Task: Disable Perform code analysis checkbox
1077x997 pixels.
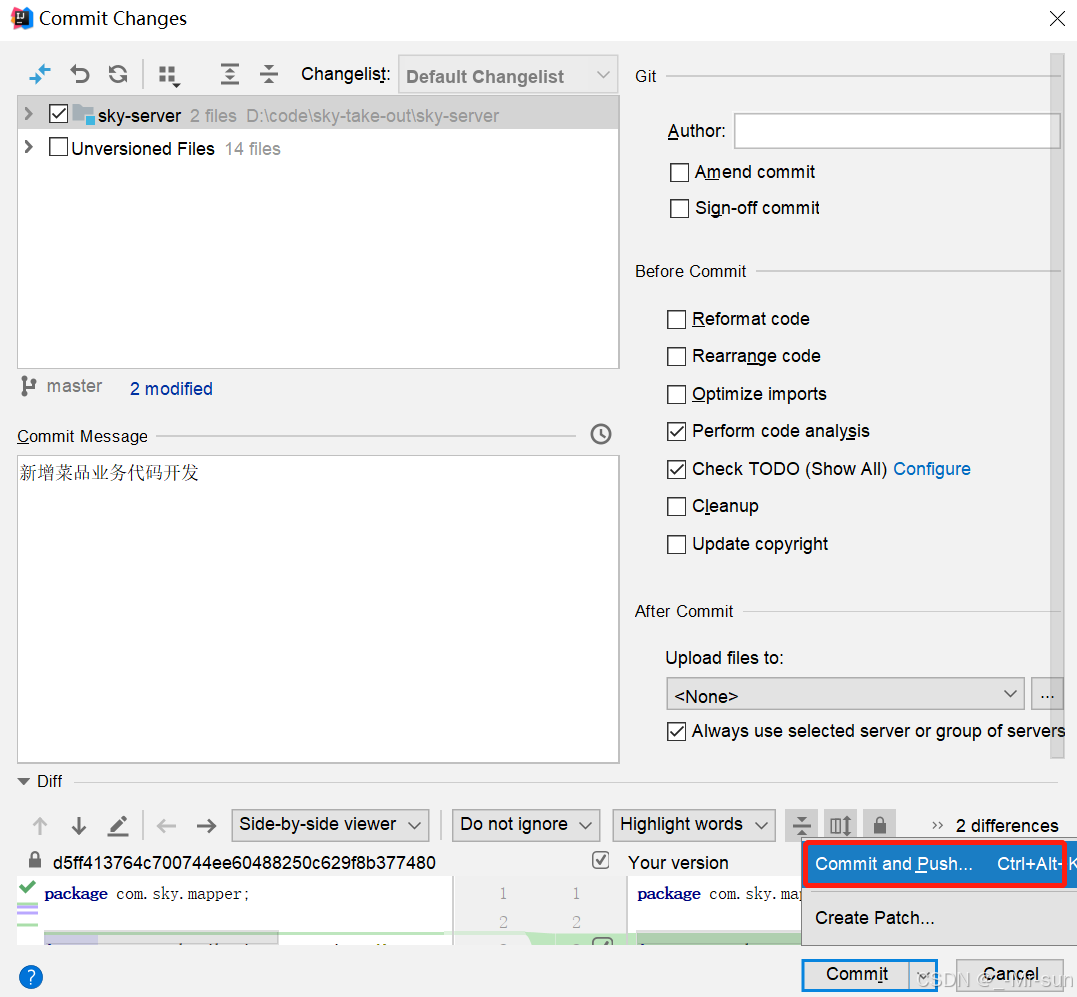Action: point(677,431)
